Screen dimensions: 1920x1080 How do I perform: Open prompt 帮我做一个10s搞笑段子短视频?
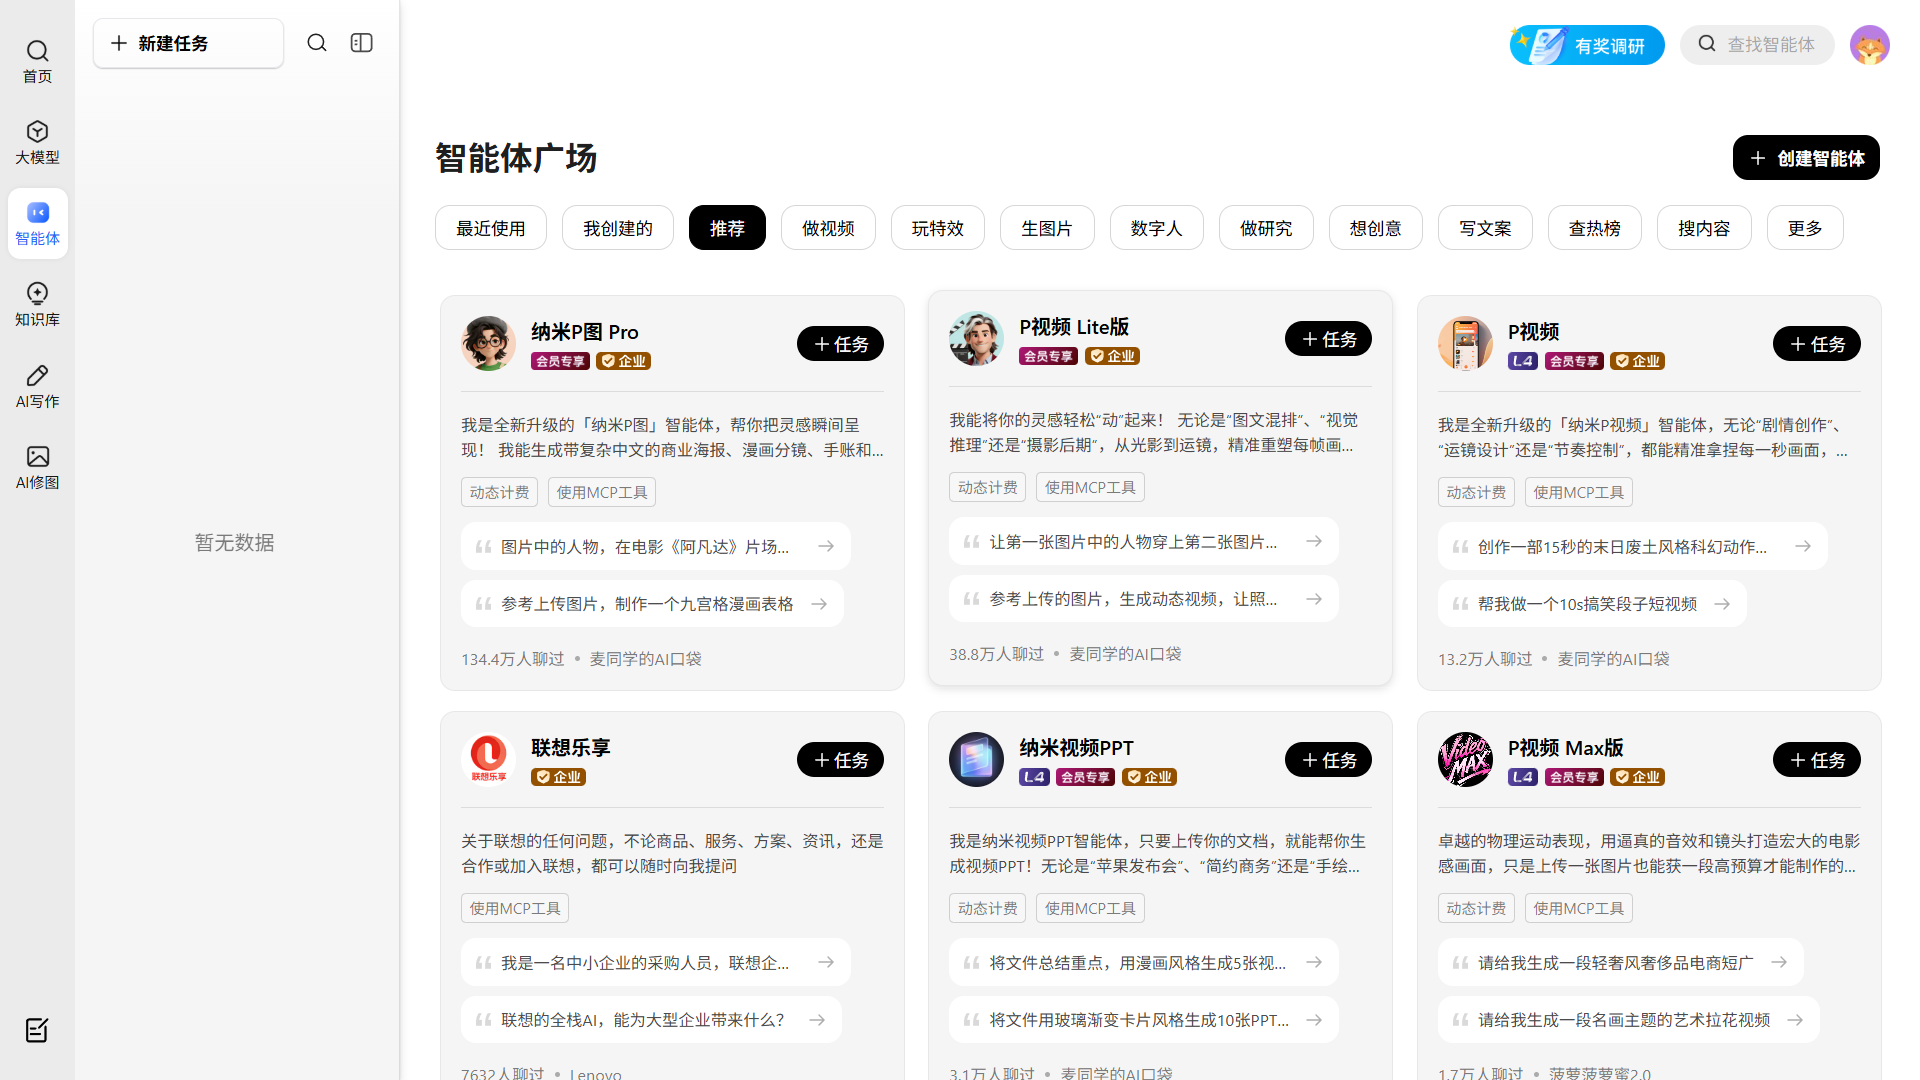(x=1592, y=604)
